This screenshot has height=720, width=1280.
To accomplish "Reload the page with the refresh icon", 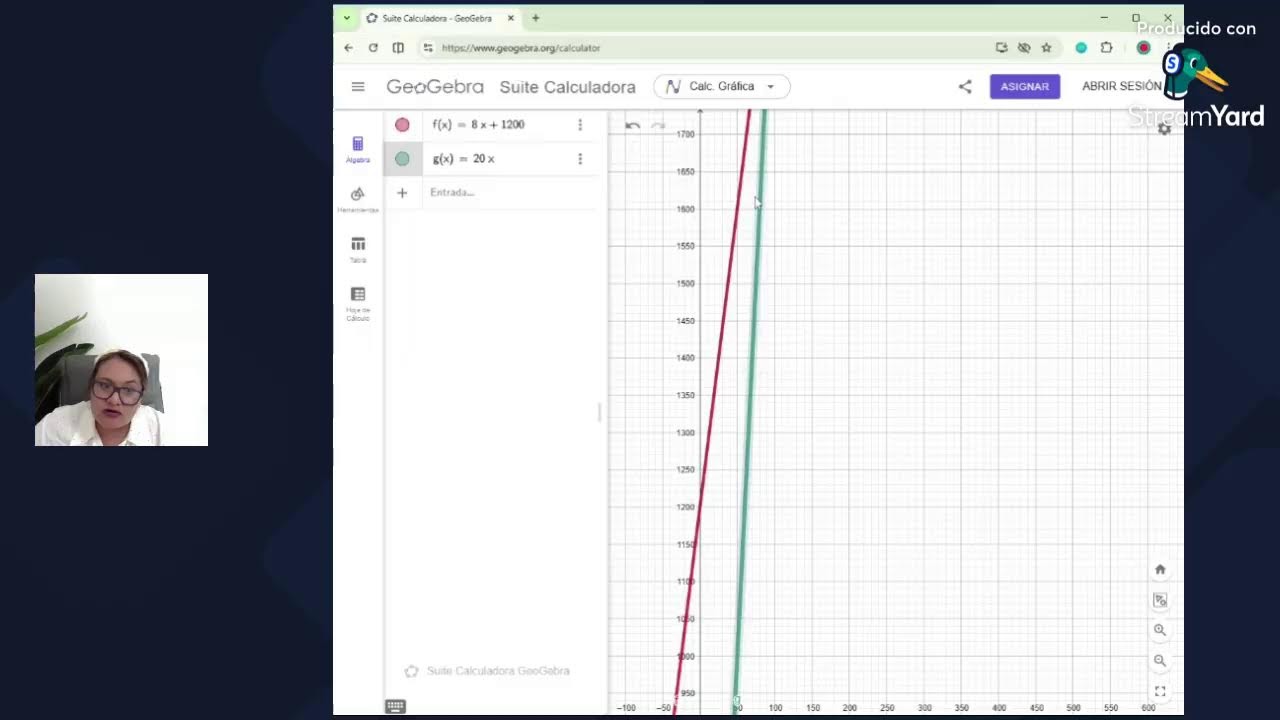I will pyautogui.click(x=373, y=48).
